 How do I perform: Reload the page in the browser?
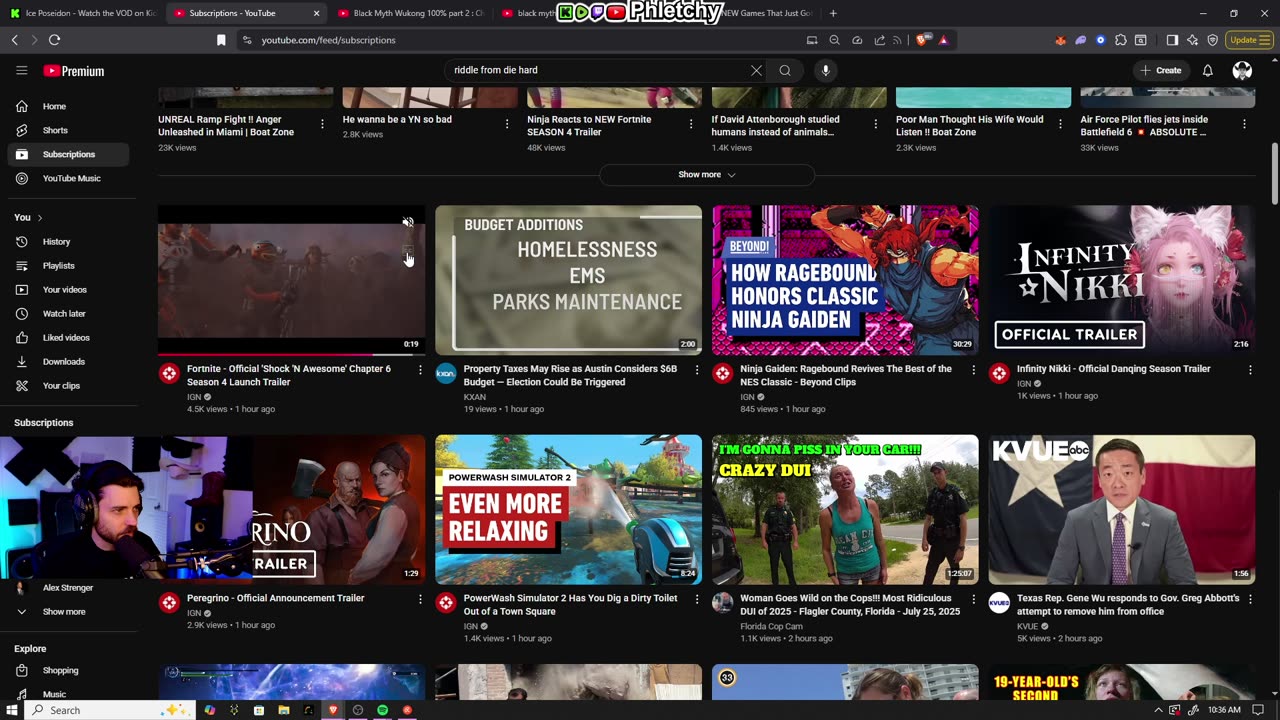54,40
